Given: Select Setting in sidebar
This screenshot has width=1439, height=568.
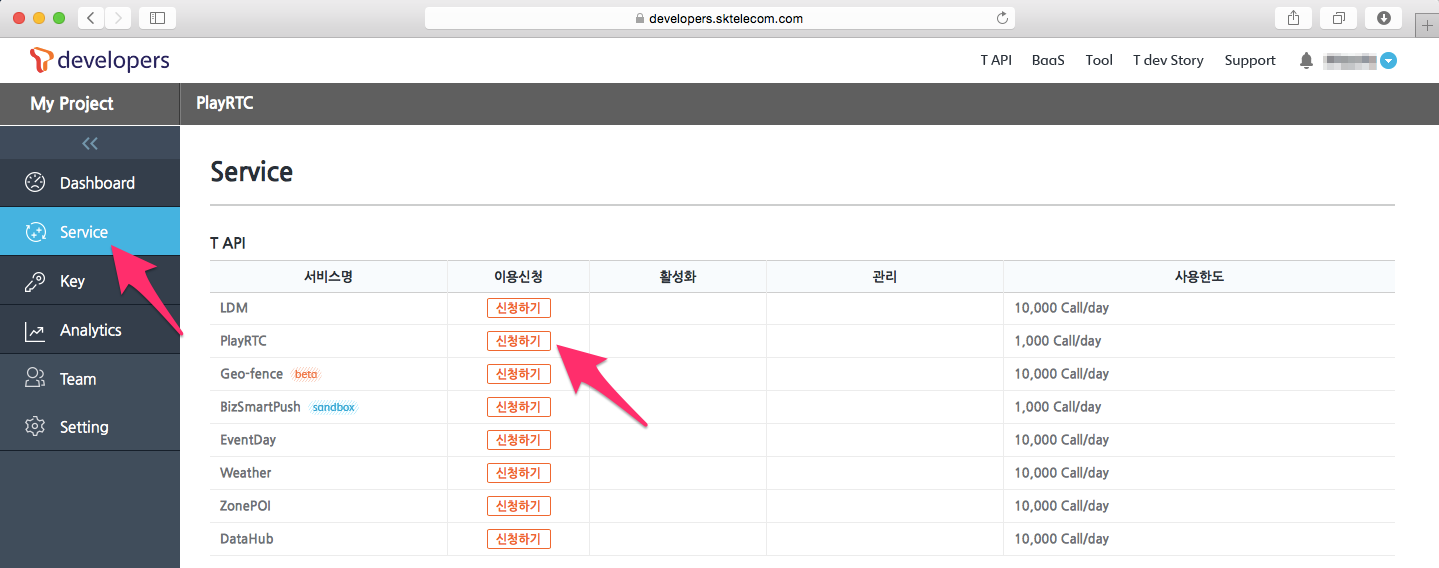Looking at the screenshot, I should 90,427.
